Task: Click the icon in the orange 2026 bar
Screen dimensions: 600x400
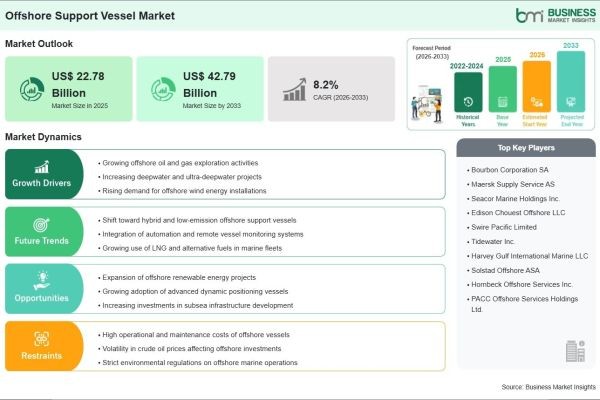Action: point(536,102)
